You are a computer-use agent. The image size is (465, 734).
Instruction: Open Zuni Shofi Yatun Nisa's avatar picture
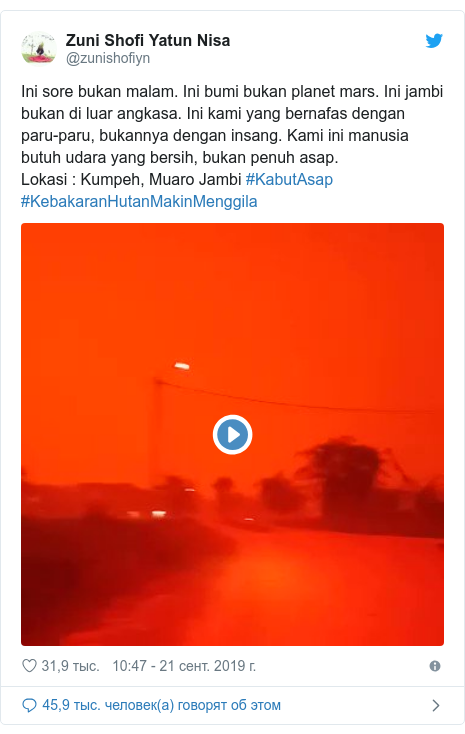coord(39,48)
